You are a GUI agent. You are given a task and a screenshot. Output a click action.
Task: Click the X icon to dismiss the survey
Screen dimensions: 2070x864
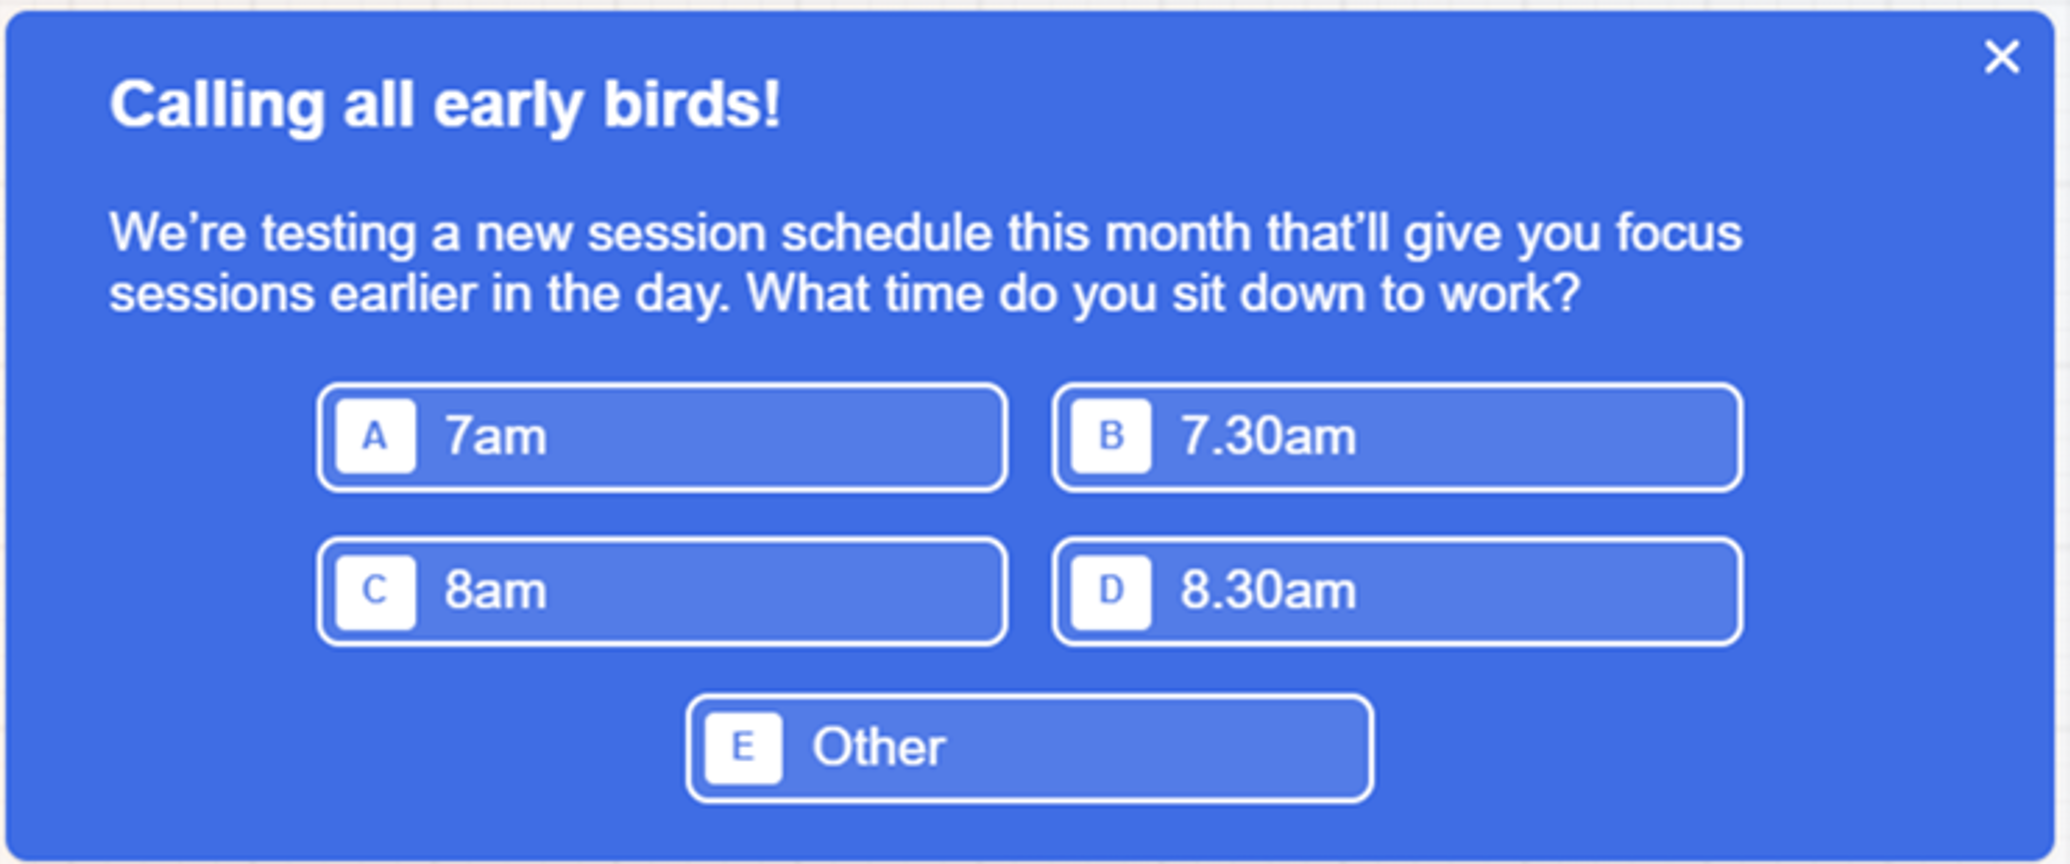(x=2001, y=57)
